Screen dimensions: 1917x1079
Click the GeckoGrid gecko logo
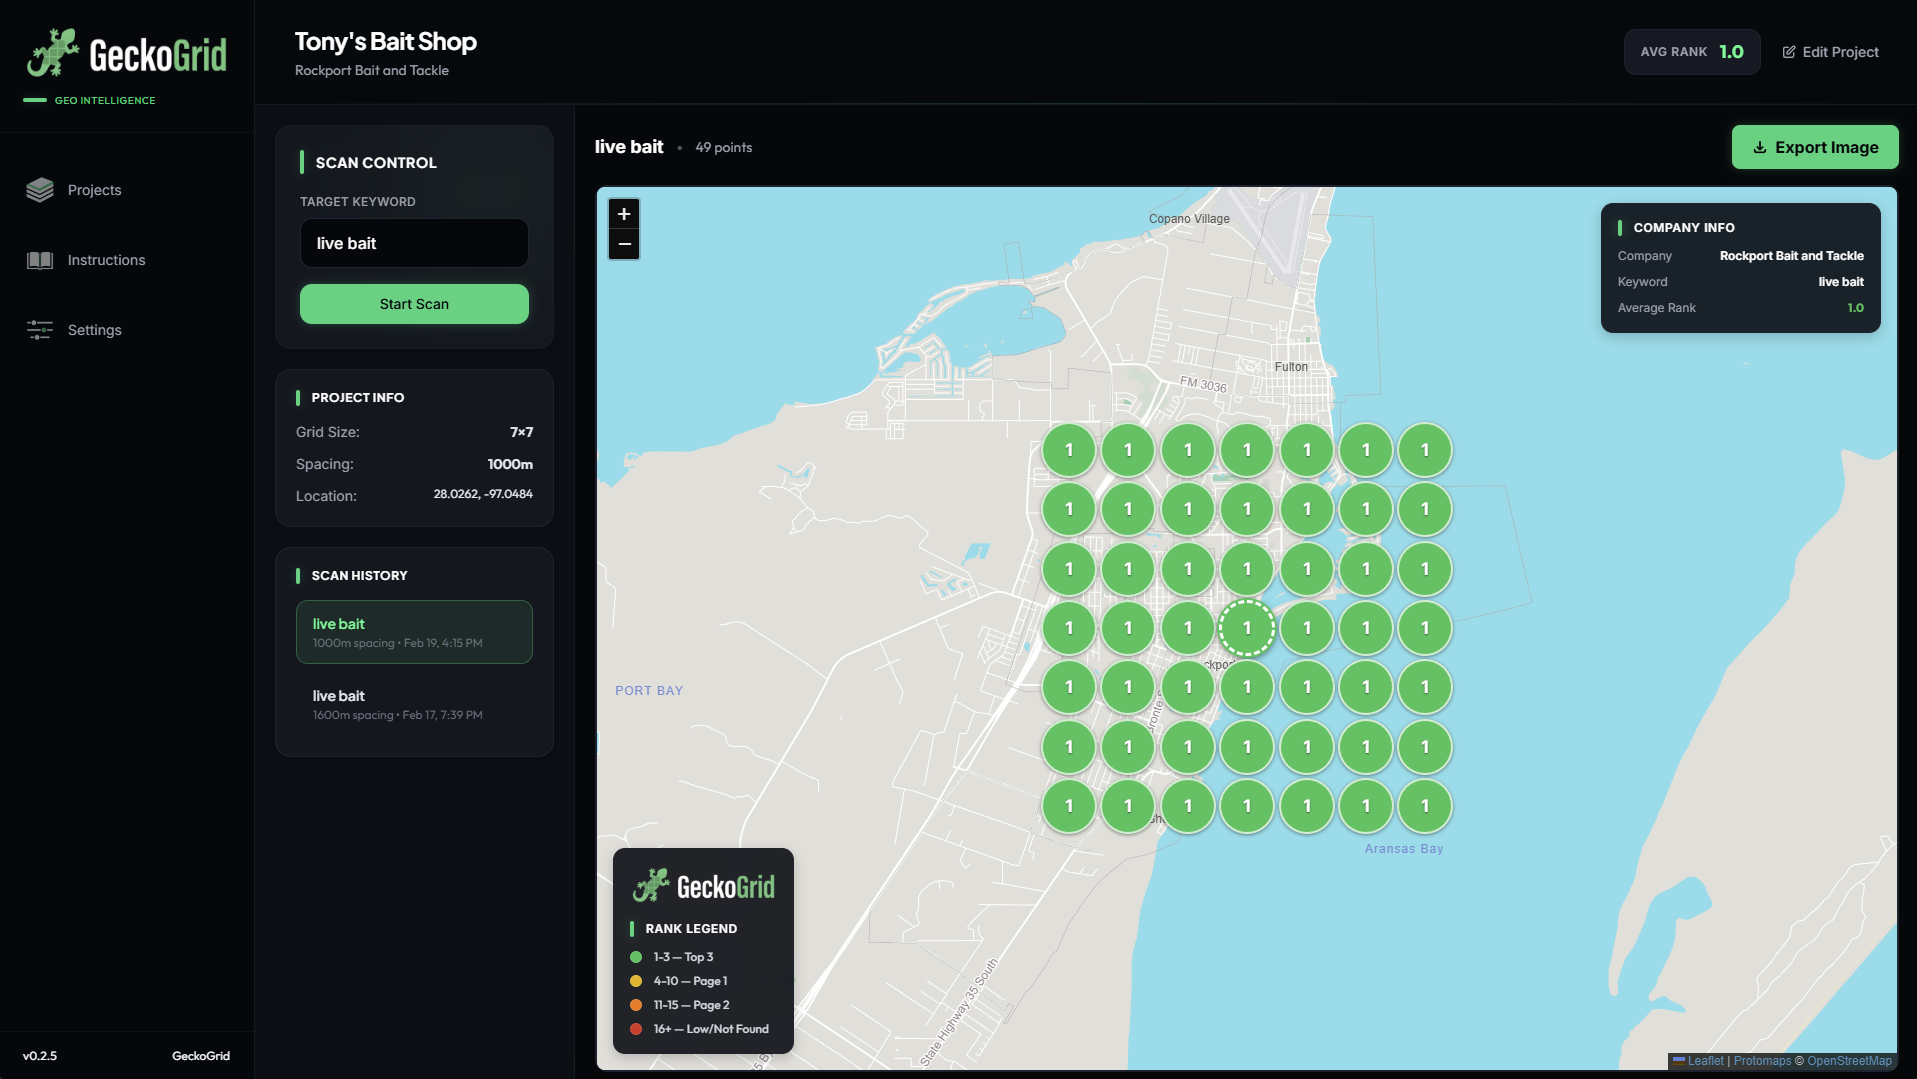click(52, 53)
